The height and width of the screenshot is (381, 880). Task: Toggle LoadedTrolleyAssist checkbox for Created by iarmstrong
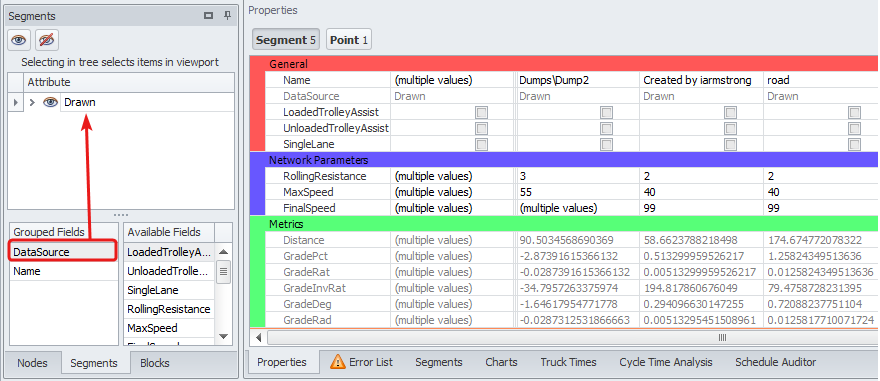pyautogui.click(x=730, y=112)
